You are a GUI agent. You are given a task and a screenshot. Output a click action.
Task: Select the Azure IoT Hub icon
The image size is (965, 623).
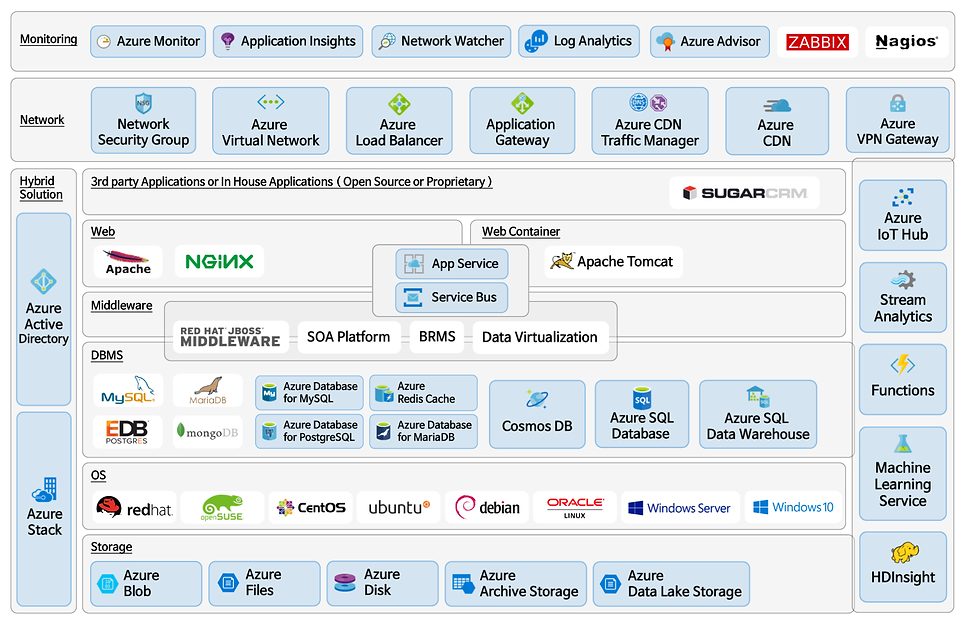(903, 197)
